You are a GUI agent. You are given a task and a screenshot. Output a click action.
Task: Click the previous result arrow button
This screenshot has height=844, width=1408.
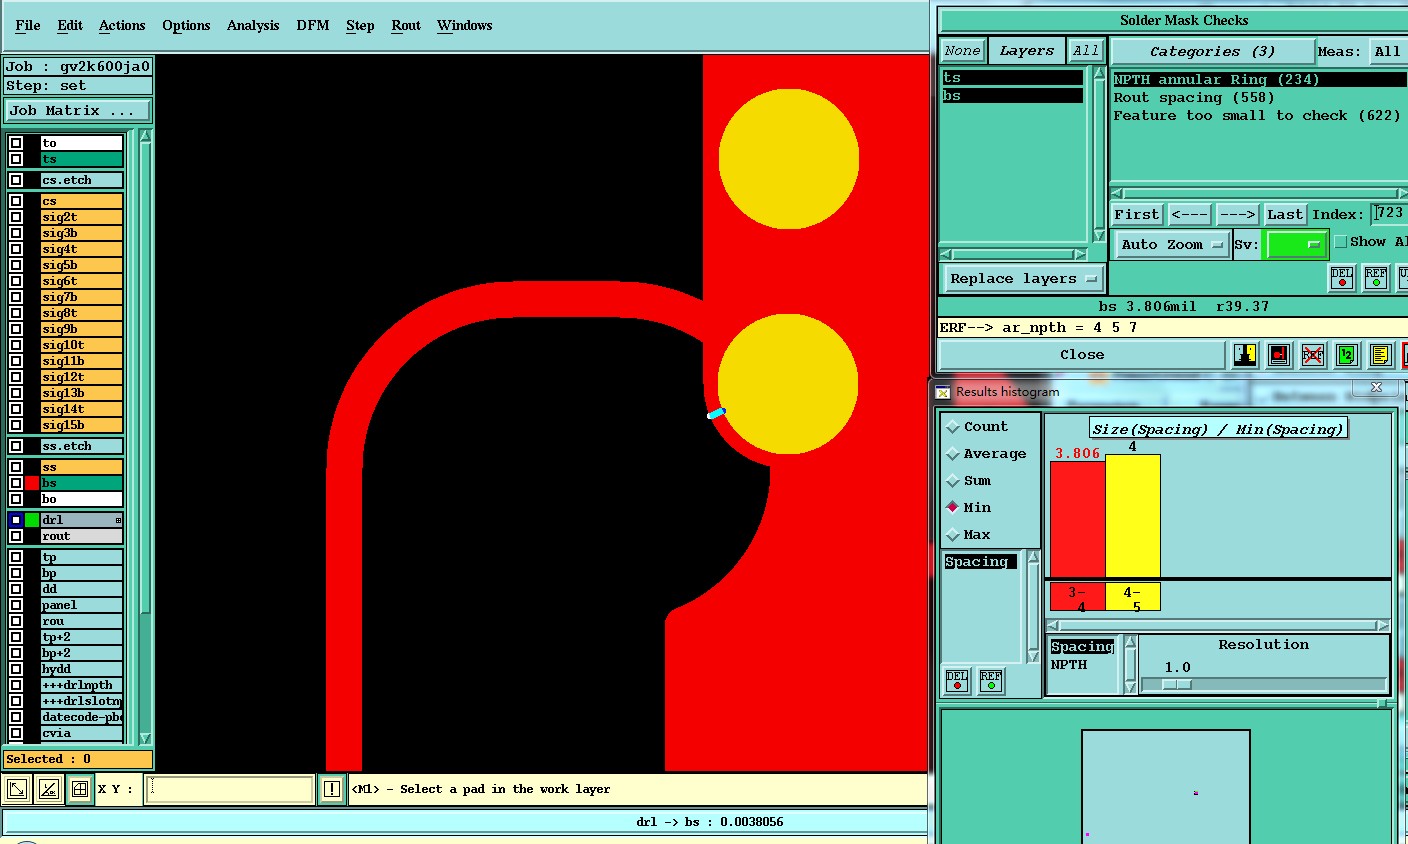point(1190,214)
